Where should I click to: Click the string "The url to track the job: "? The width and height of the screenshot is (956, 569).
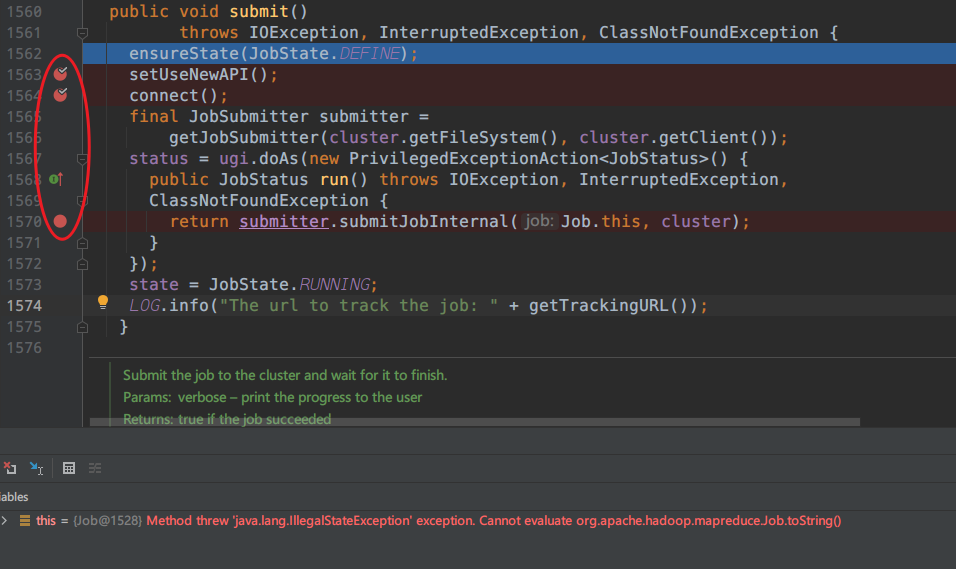click(x=358, y=306)
